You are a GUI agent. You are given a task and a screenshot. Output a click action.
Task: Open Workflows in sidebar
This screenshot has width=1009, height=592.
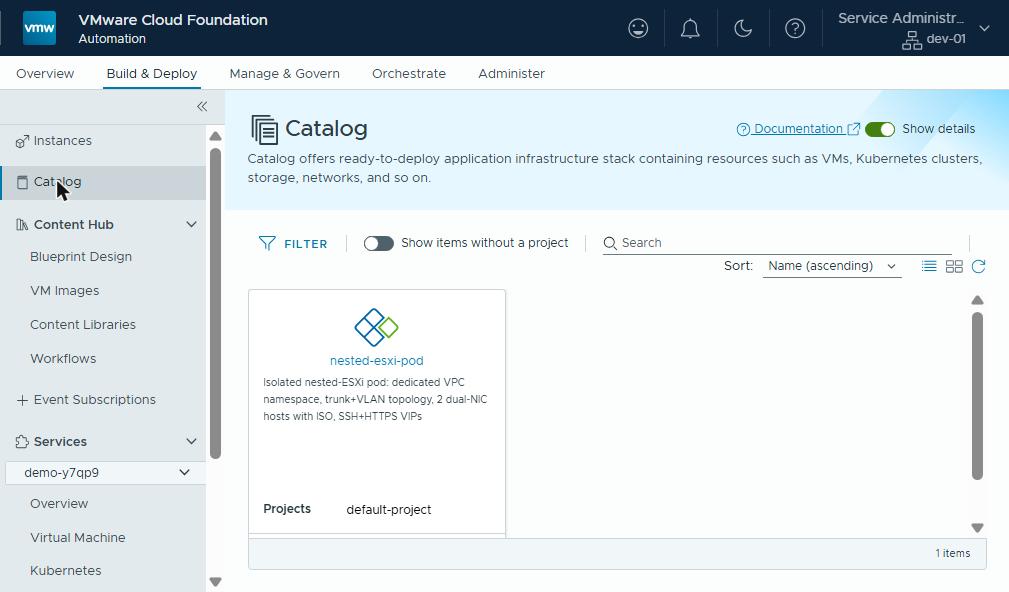click(63, 359)
